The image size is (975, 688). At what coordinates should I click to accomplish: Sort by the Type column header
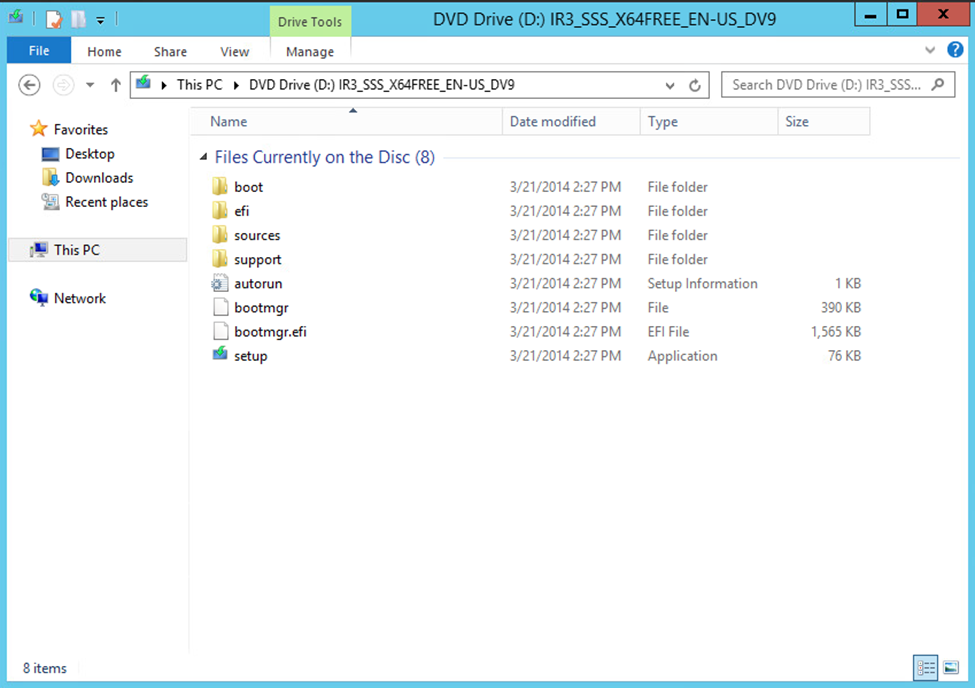point(709,121)
